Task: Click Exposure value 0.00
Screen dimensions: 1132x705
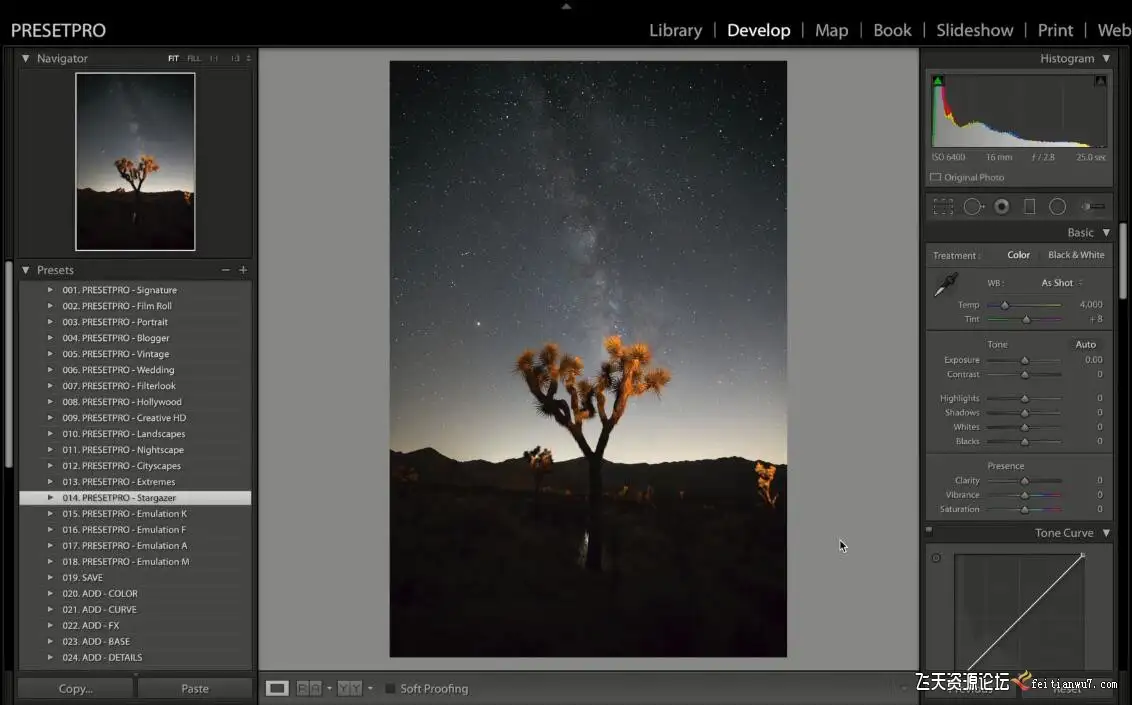Action: click(1094, 359)
